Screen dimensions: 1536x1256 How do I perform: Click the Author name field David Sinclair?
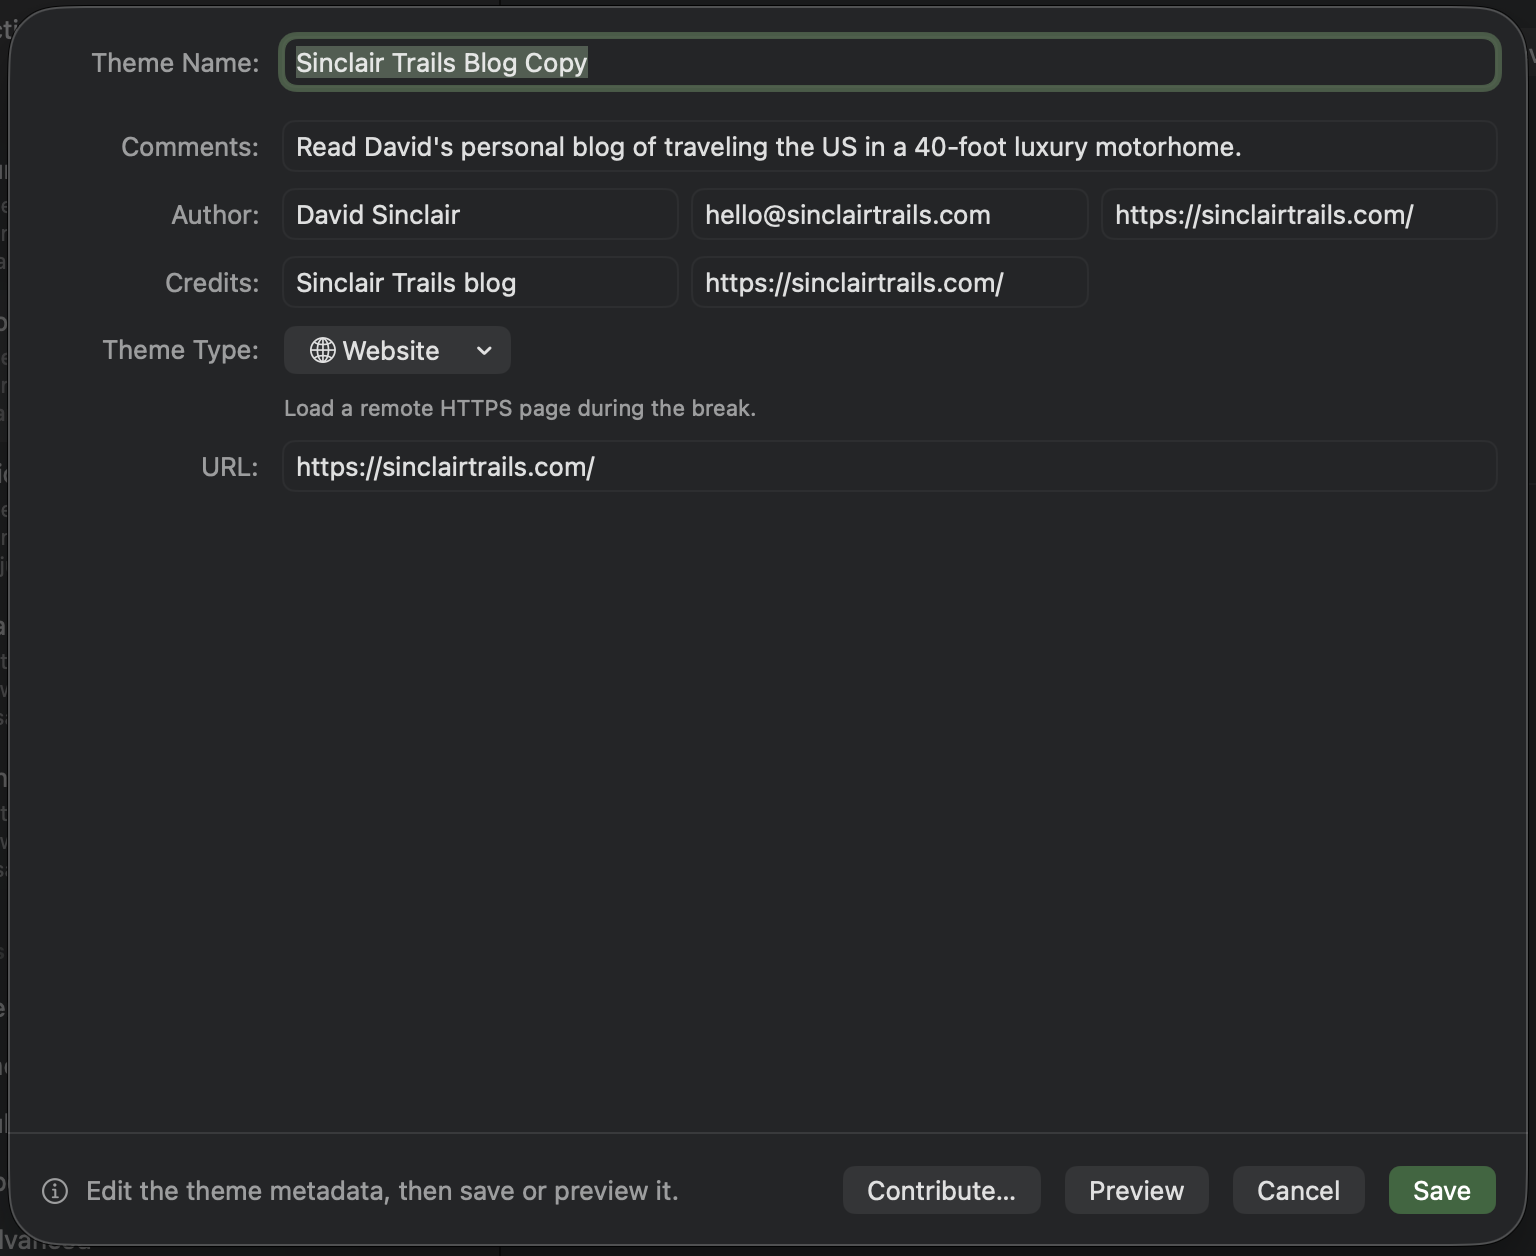(480, 214)
